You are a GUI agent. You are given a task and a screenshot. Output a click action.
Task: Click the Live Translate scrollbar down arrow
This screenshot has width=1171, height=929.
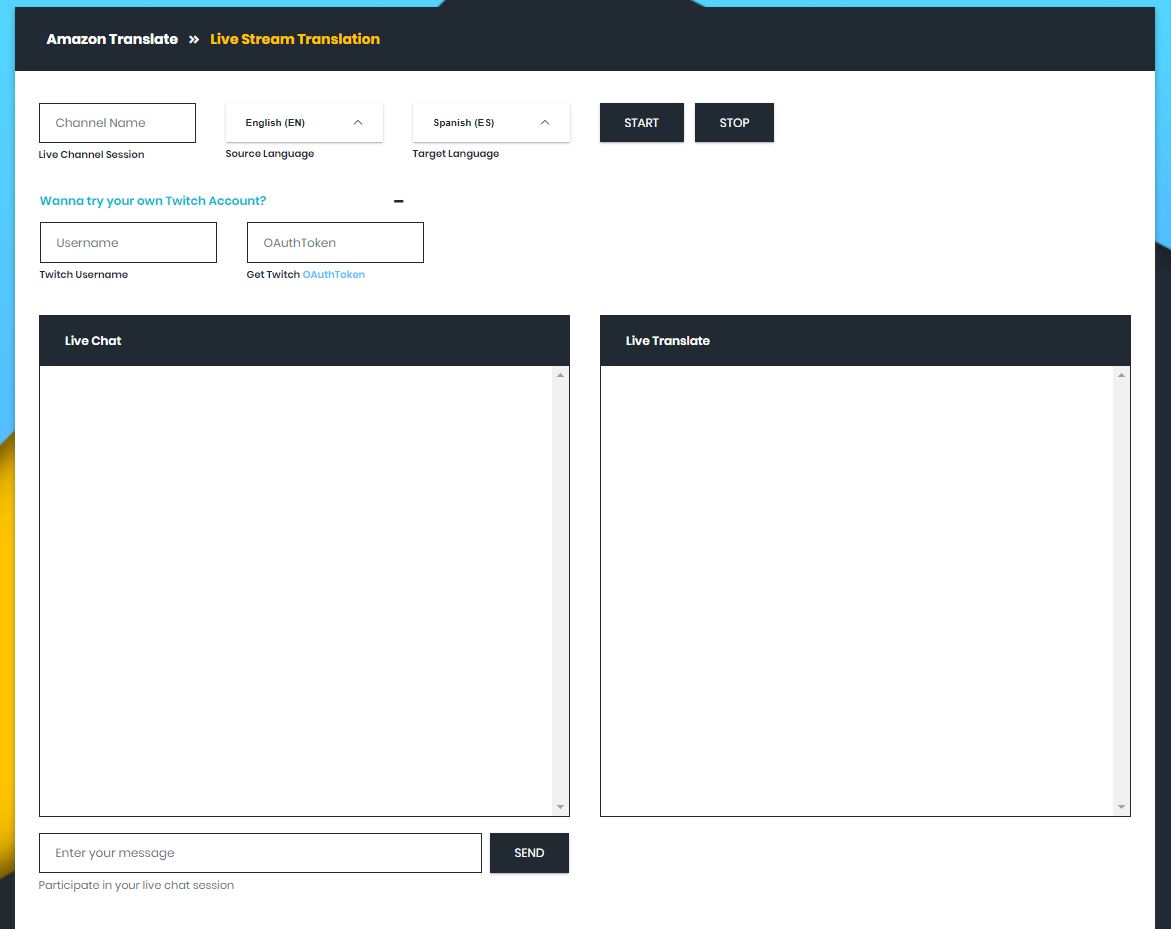click(1122, 806)
